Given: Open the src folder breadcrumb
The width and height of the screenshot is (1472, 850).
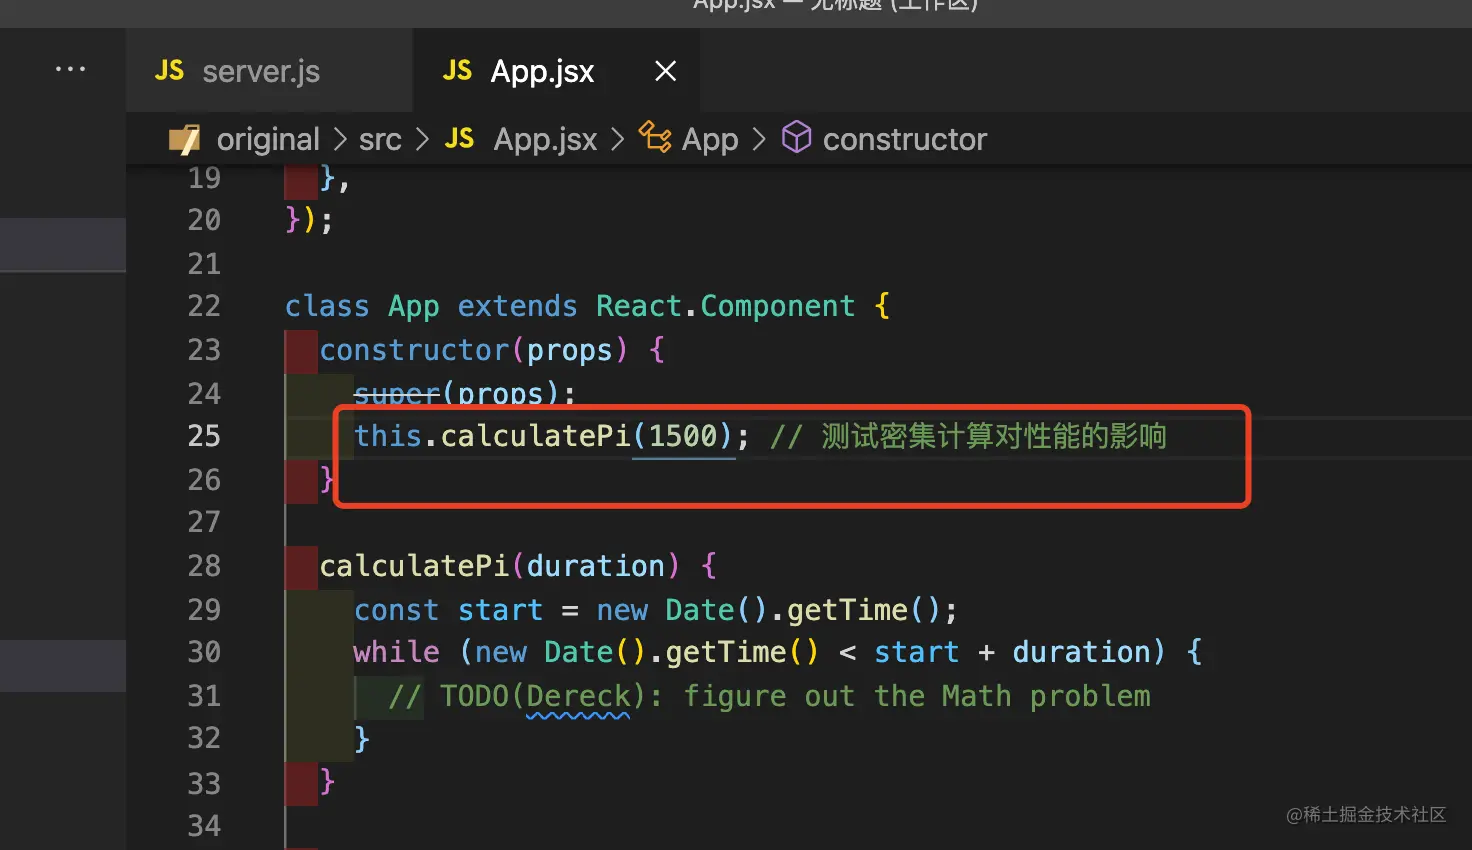Looking at the screenshot, I should (380, 140).
